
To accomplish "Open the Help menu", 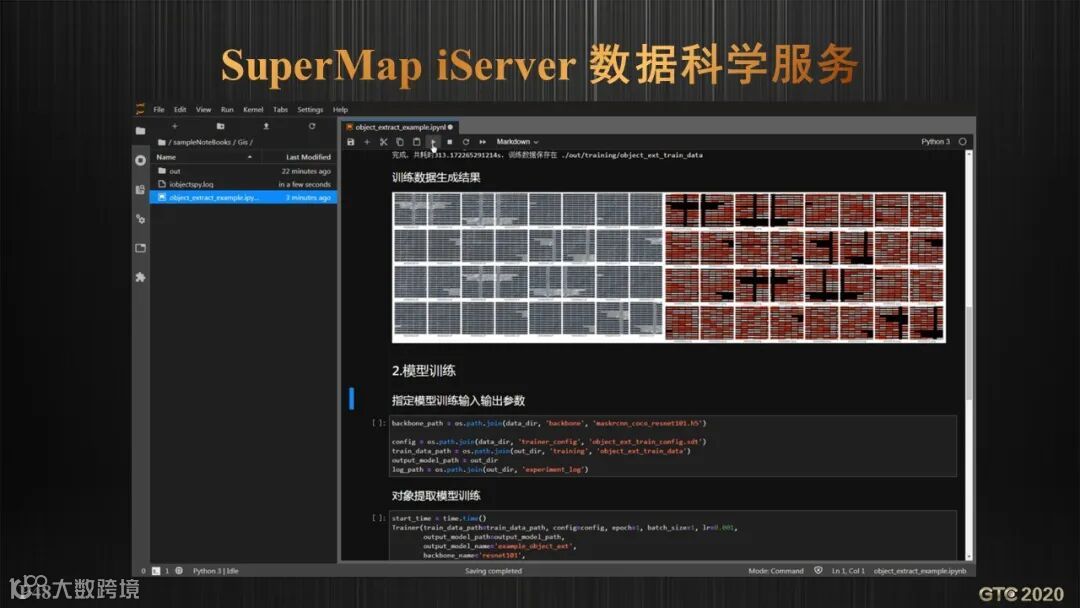I will click(x=340, y=109).
